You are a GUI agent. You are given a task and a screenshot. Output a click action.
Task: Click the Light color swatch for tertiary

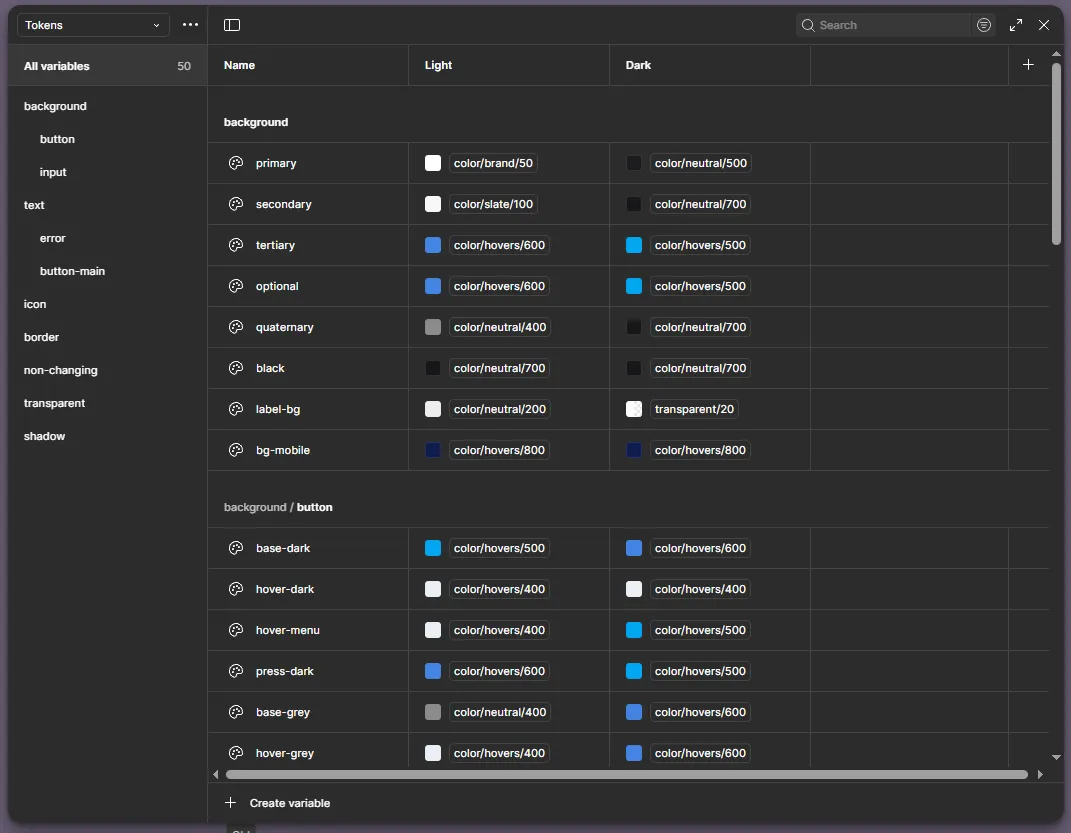pos(433,245)
